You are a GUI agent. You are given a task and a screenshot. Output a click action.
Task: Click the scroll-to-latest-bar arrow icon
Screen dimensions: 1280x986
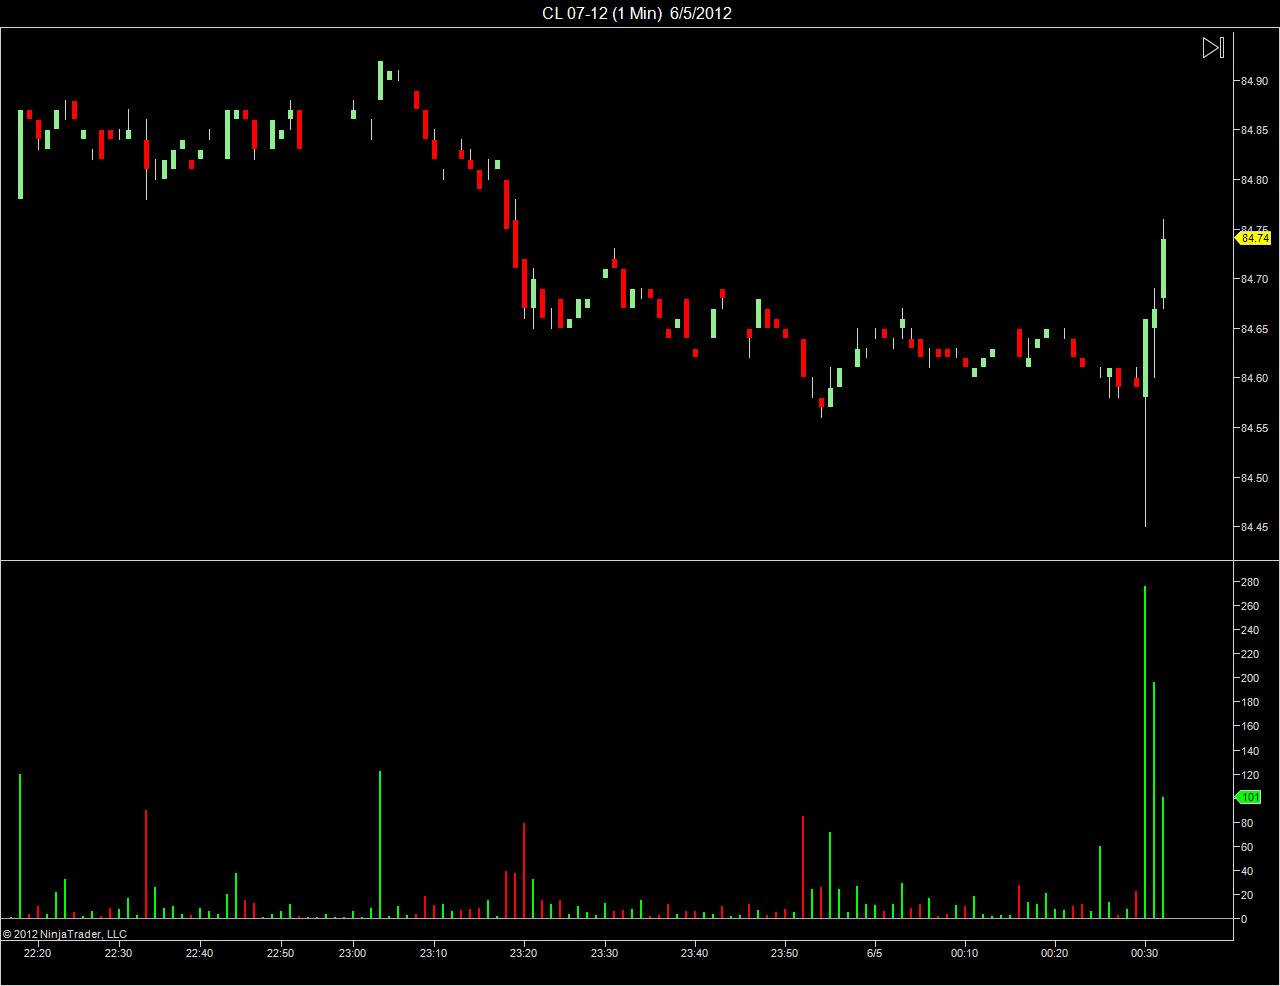pos(1212,47)
